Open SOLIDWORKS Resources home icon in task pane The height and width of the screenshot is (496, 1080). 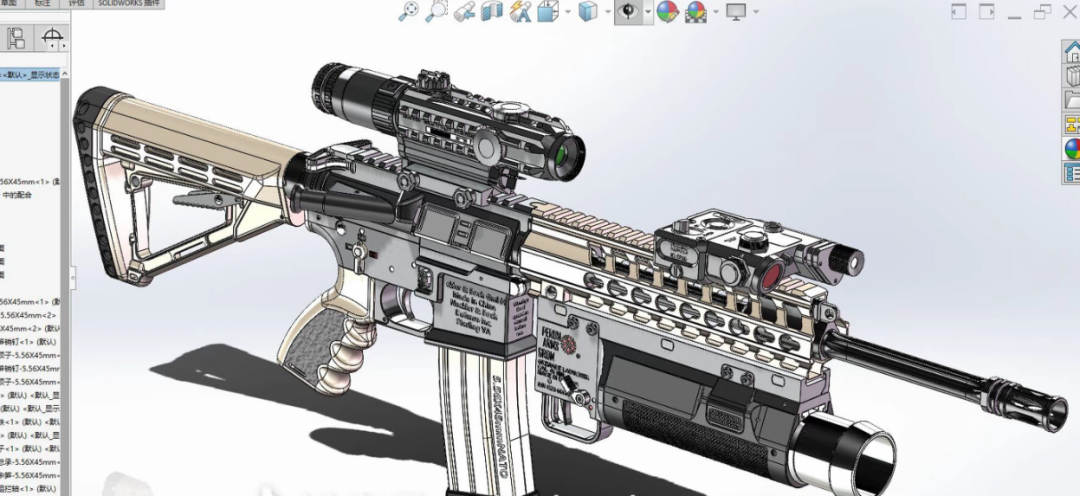point(1073,52)
